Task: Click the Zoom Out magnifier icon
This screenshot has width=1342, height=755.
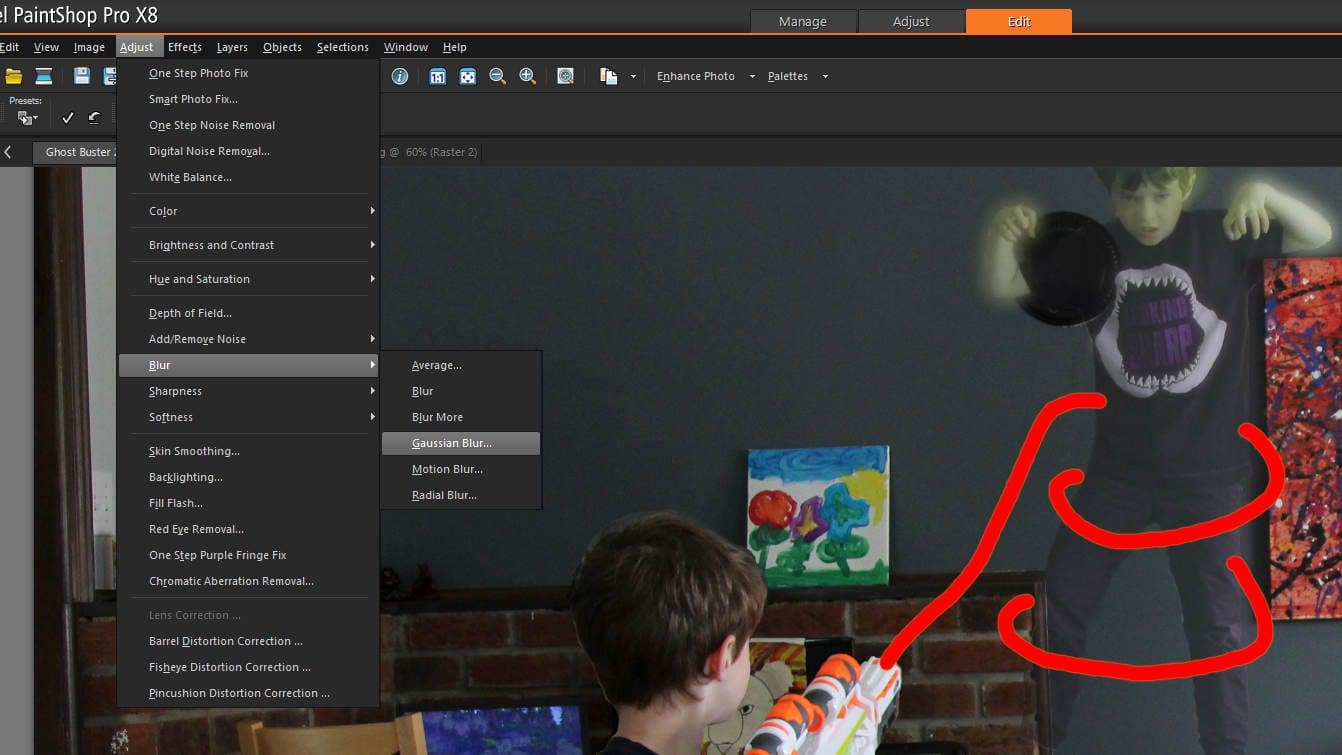Action: tap(497, 76)
